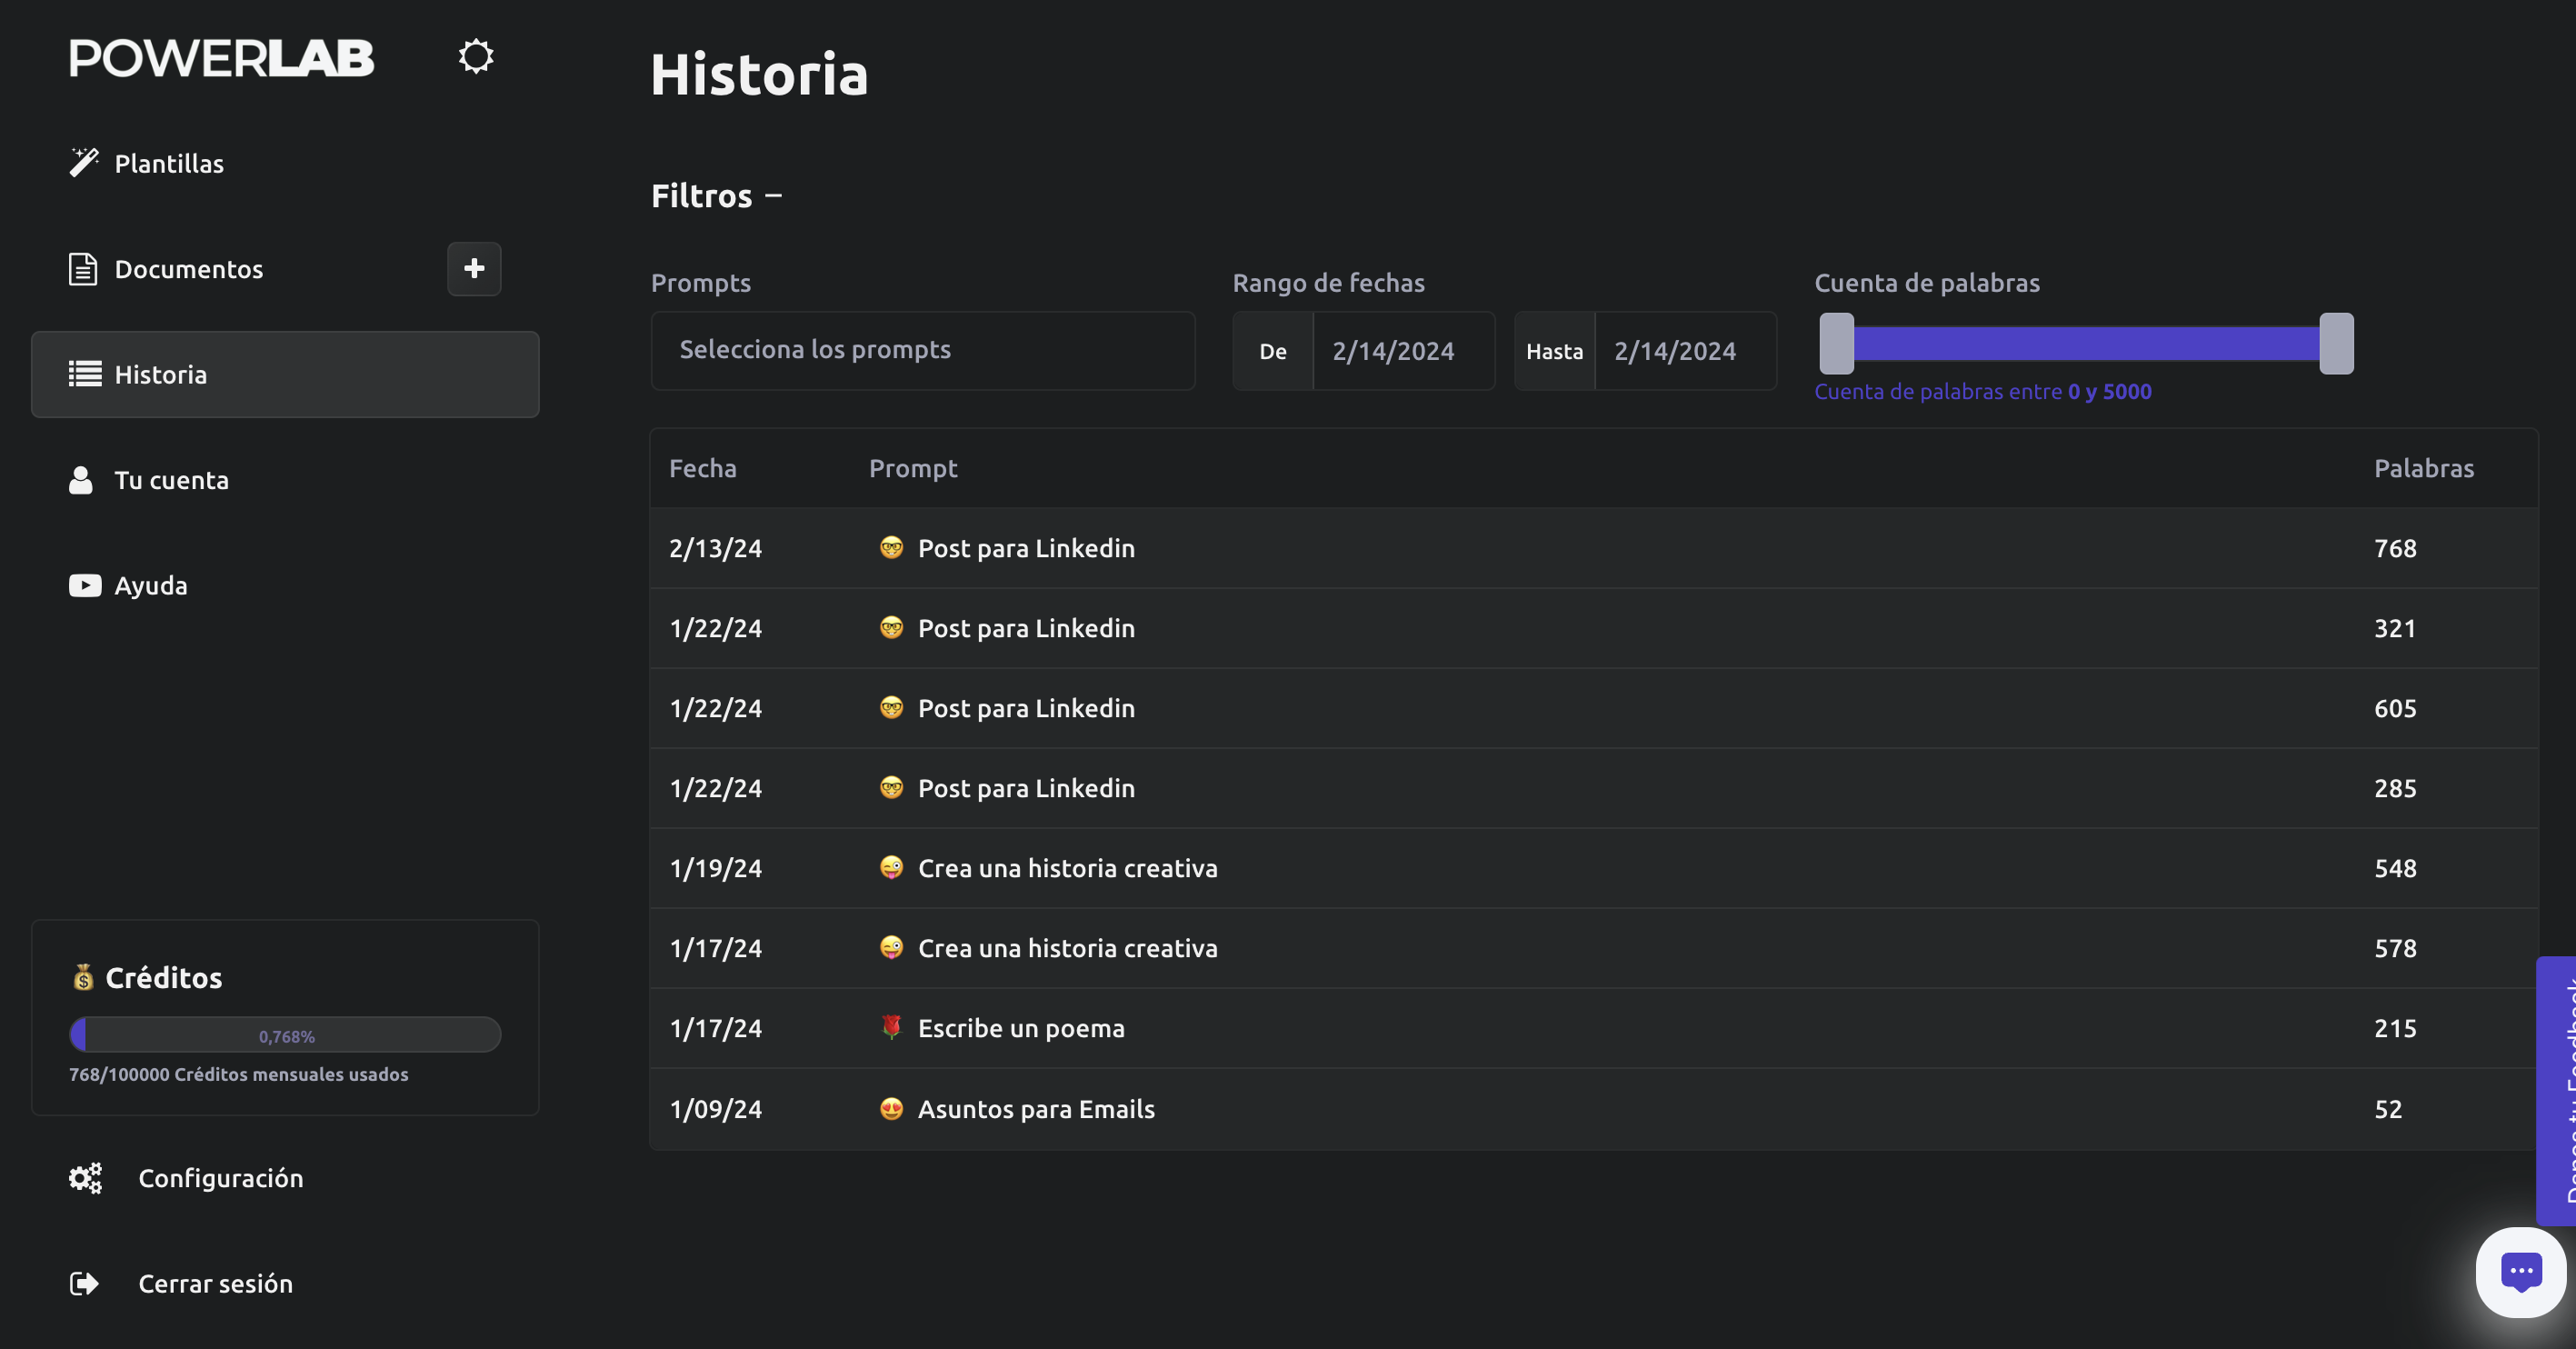Click the Palabras column header

2423,468
